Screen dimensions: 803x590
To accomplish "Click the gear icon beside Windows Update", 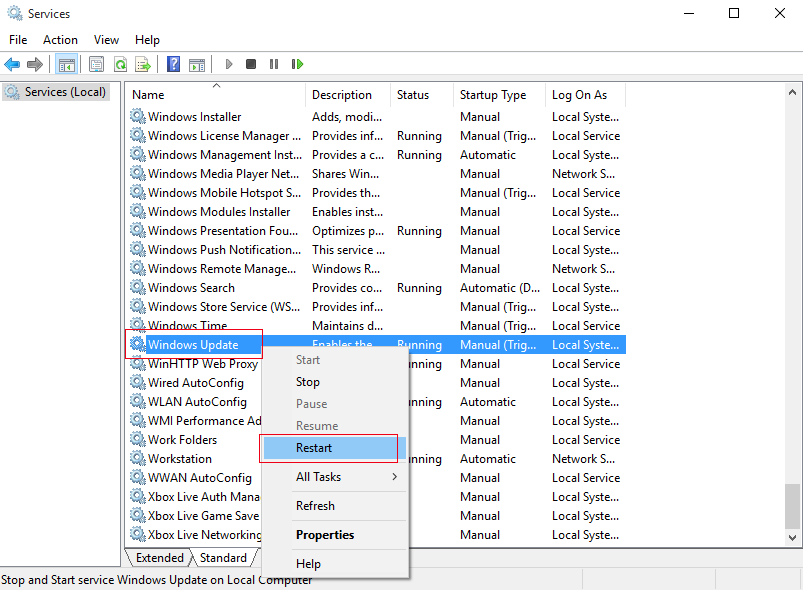I will click(137, 344).
